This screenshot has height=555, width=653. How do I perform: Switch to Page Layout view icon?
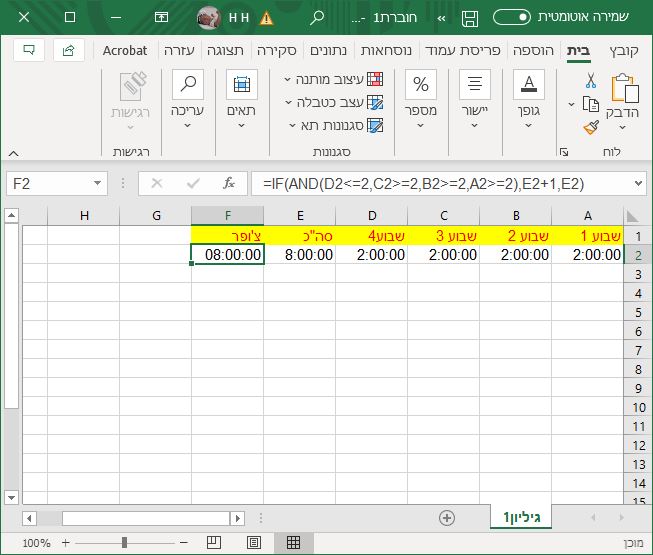point(254,543)
